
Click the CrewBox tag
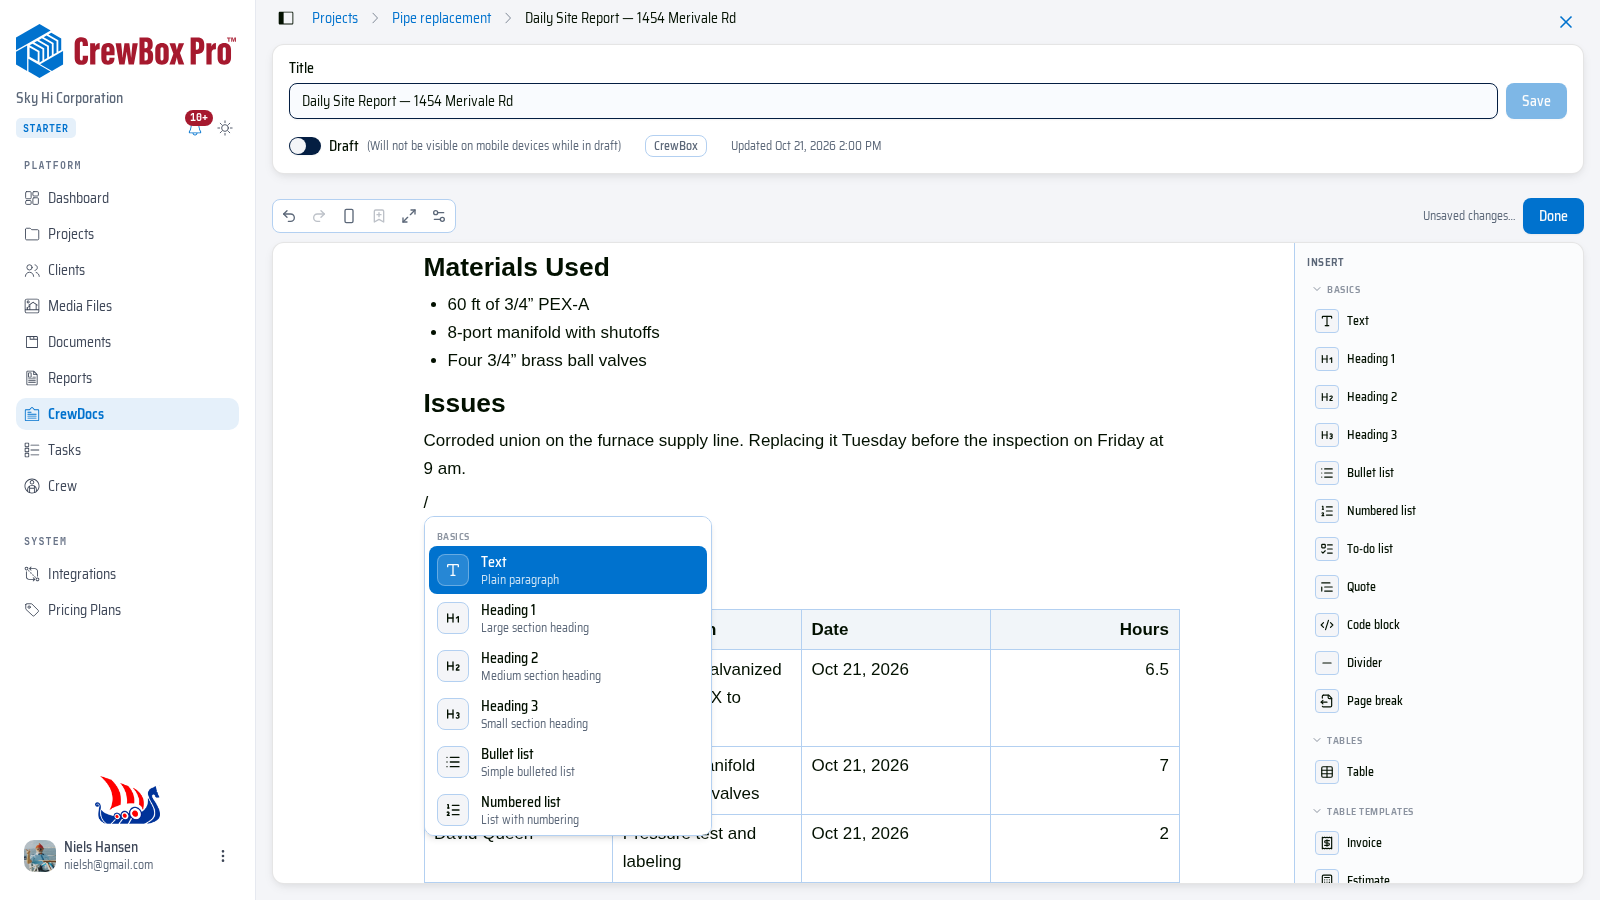point(676,146)
